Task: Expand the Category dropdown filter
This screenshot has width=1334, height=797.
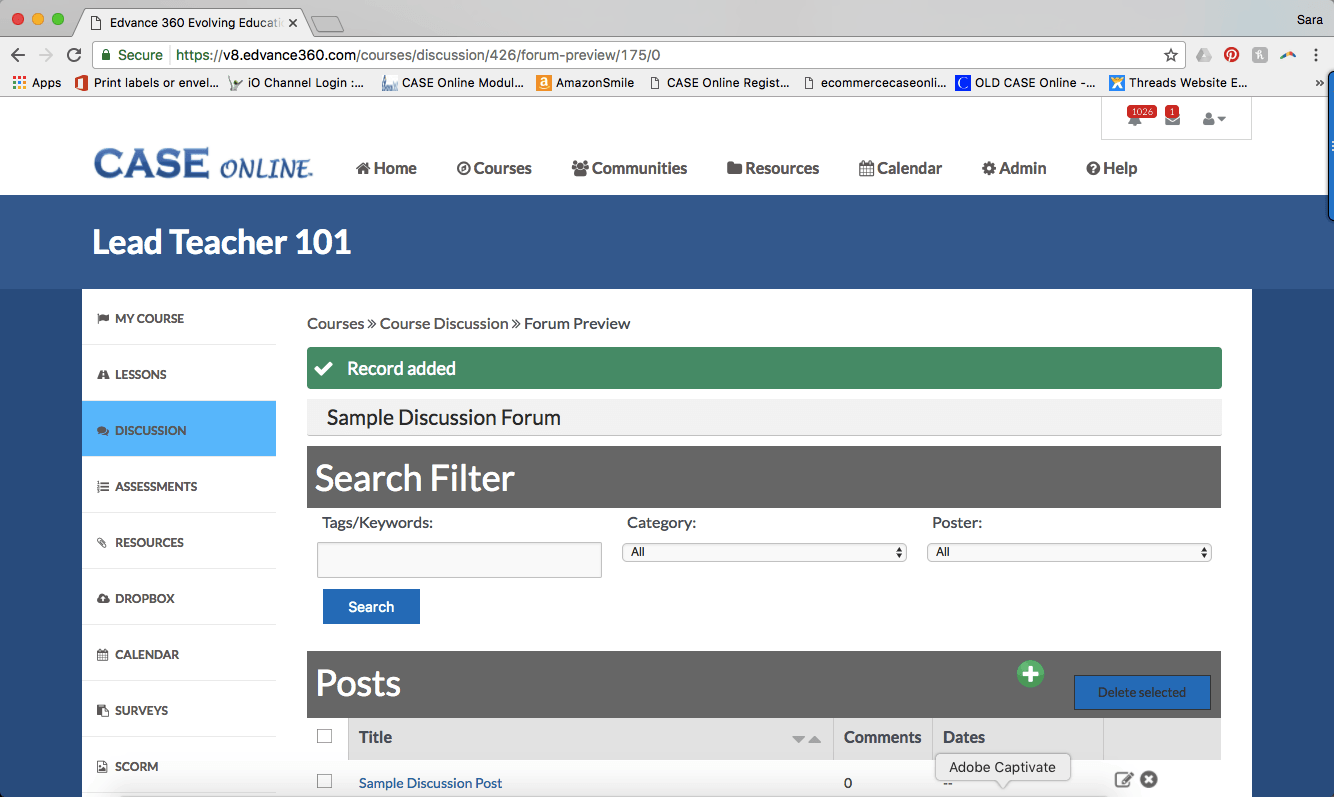Action: point(764,552)
